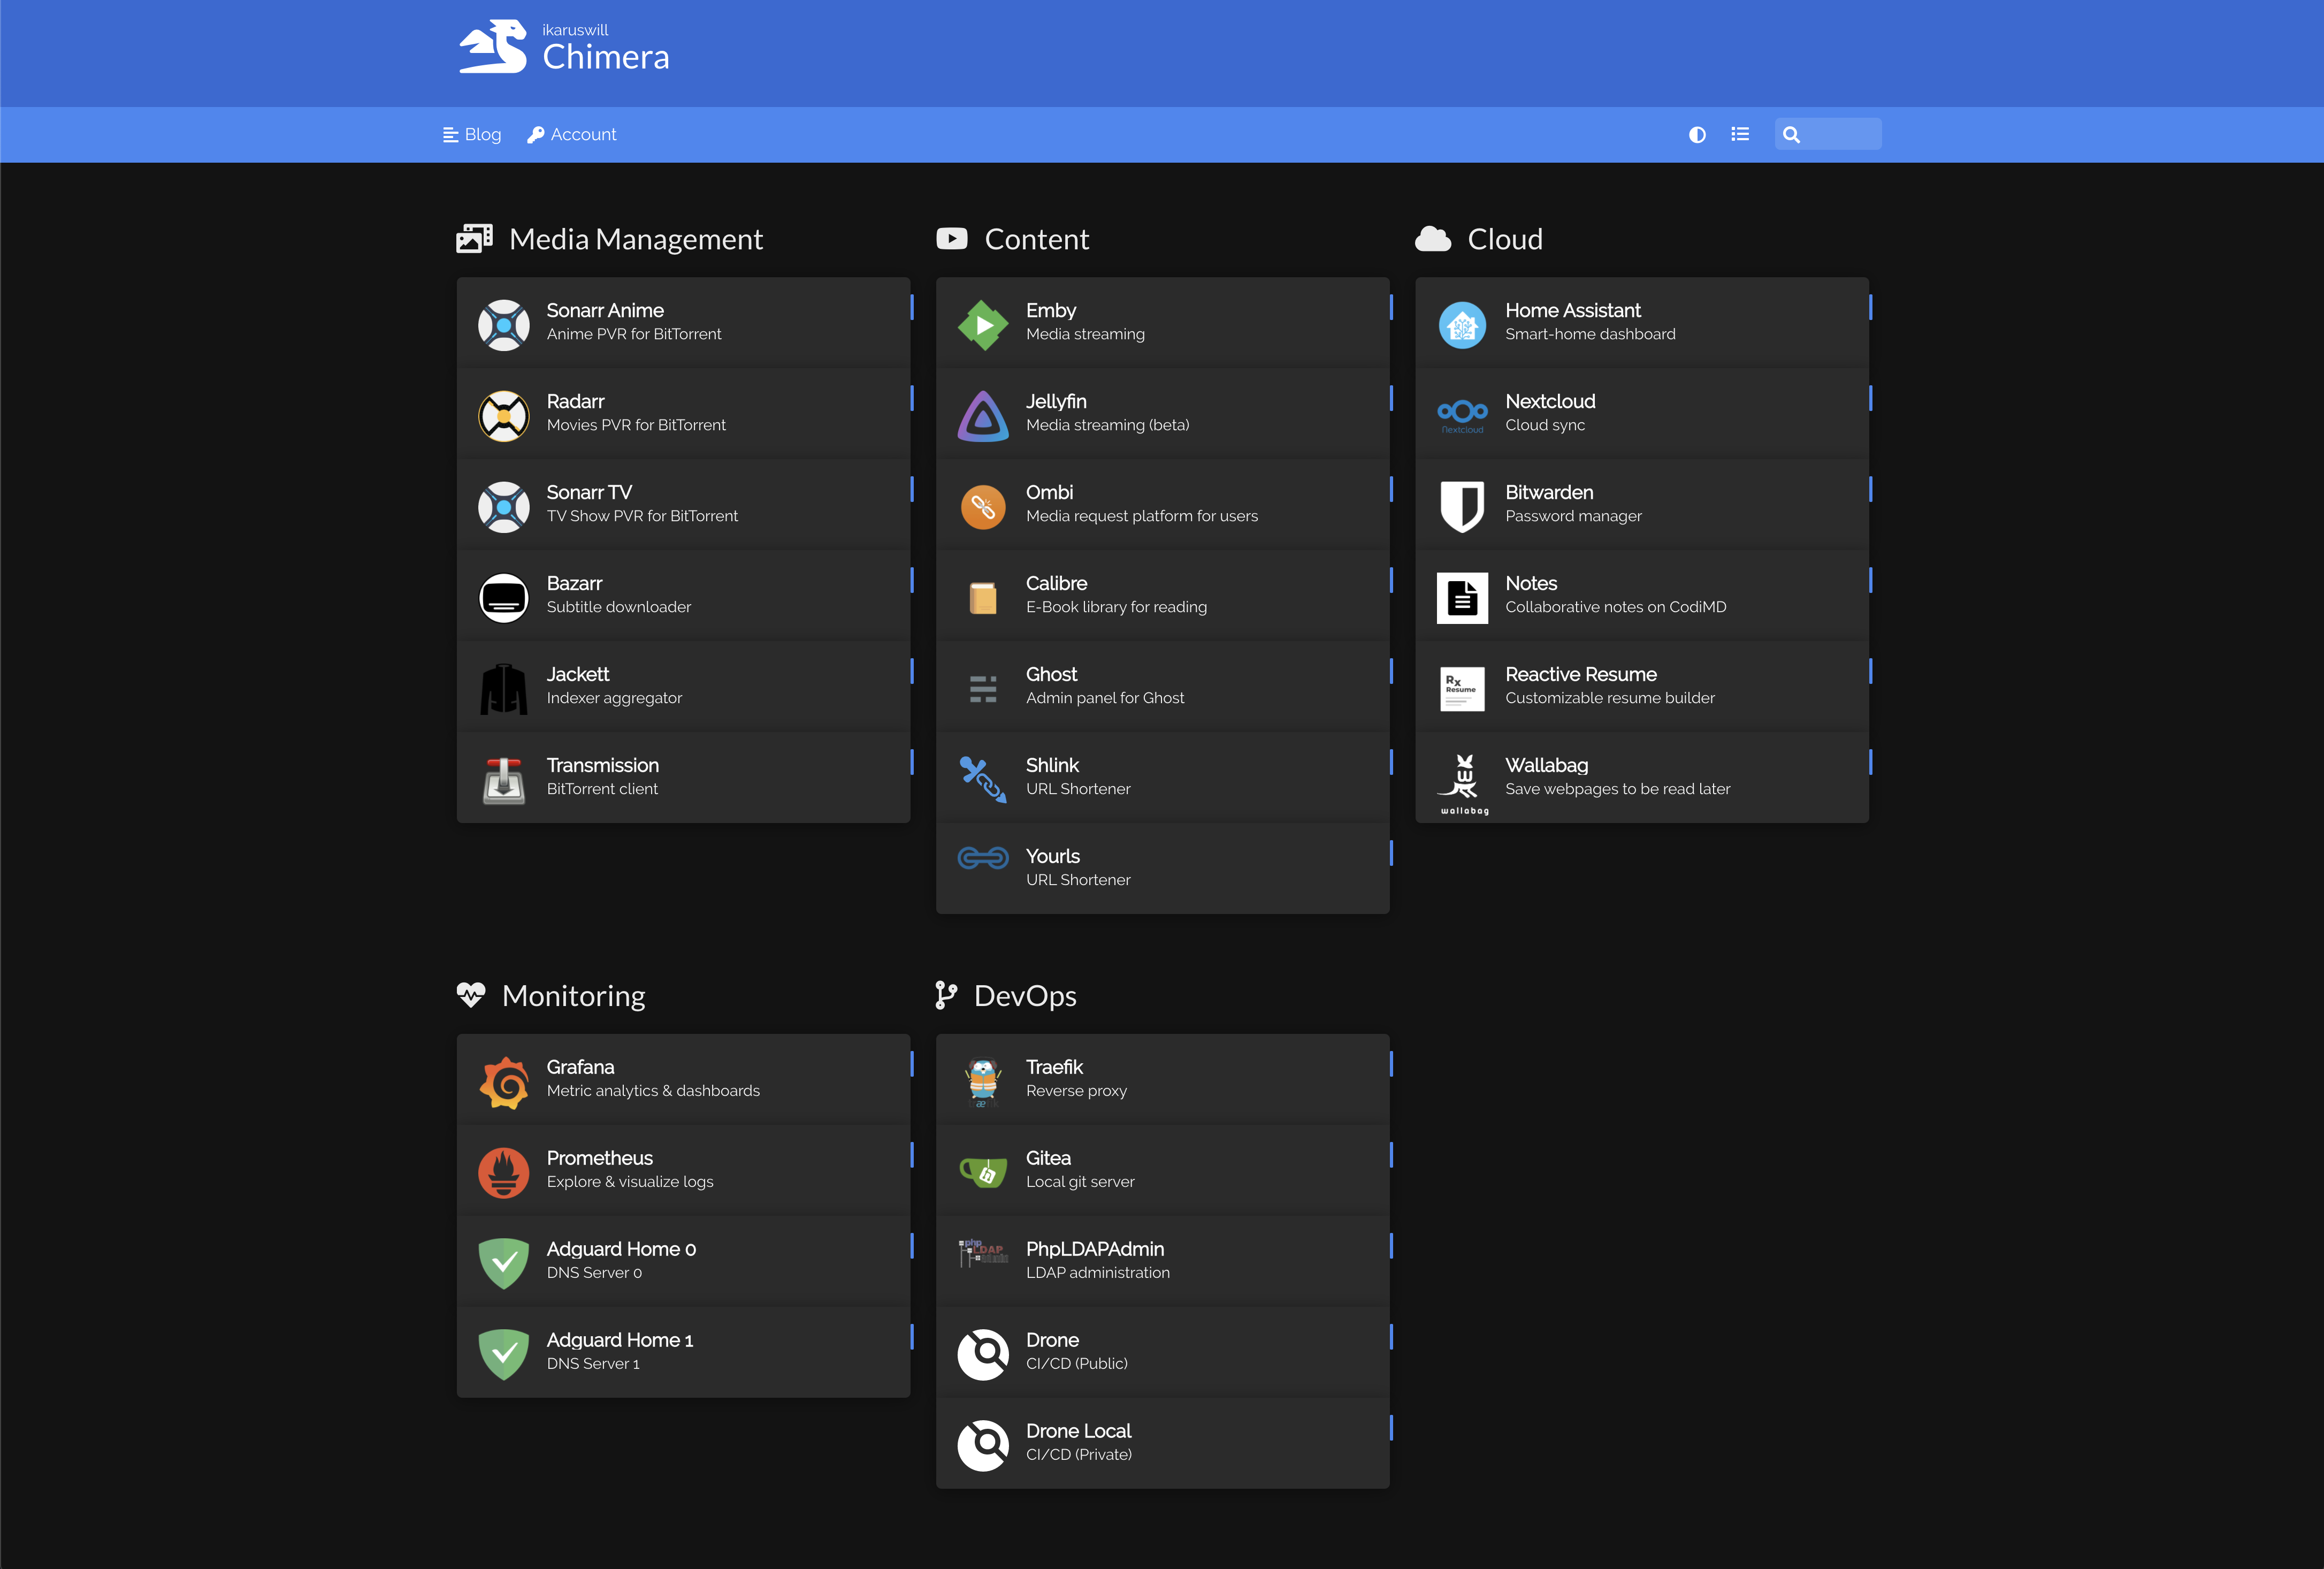Click 'Smart-home dashboard' text
This screenshot has width=2324, height=1569.
[1590, 334]
